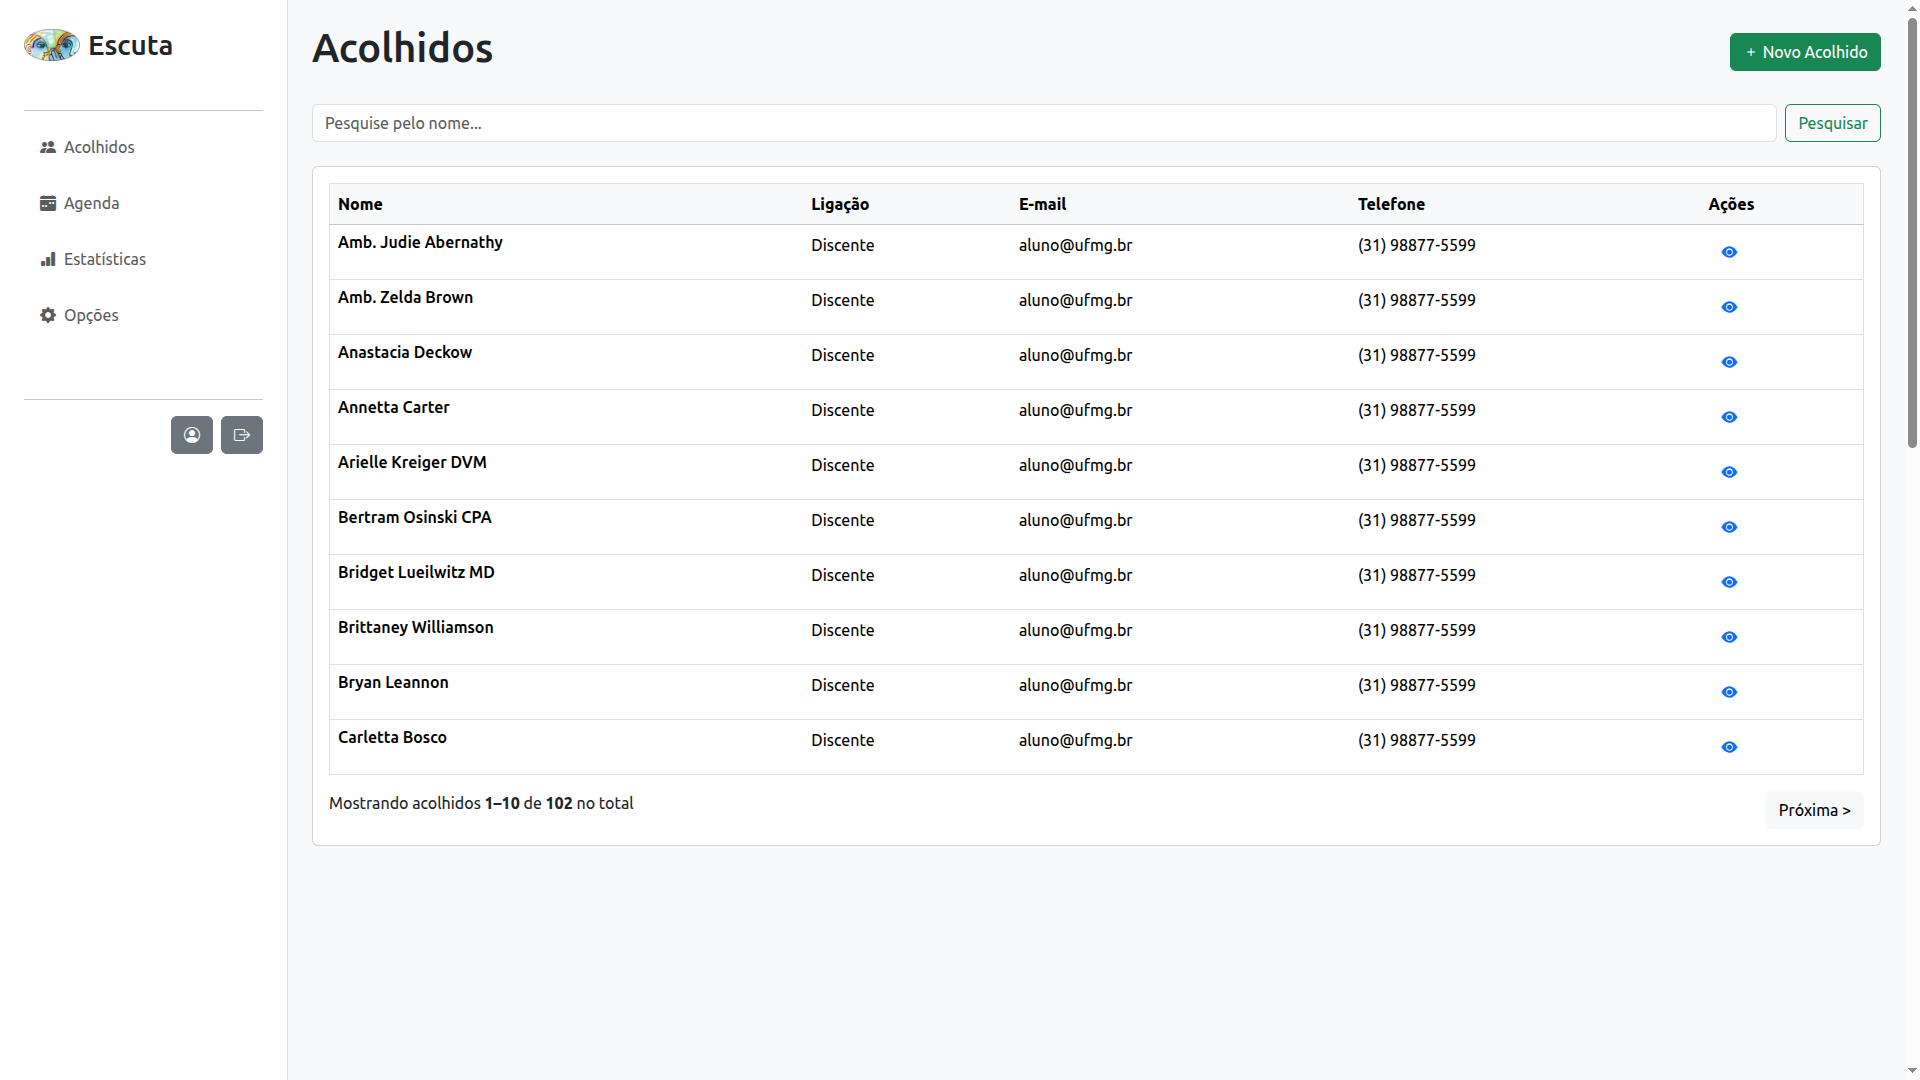View details for Anastacia Deckow
Viewport: 1920px width, 1080px height.
point(1729,362)
